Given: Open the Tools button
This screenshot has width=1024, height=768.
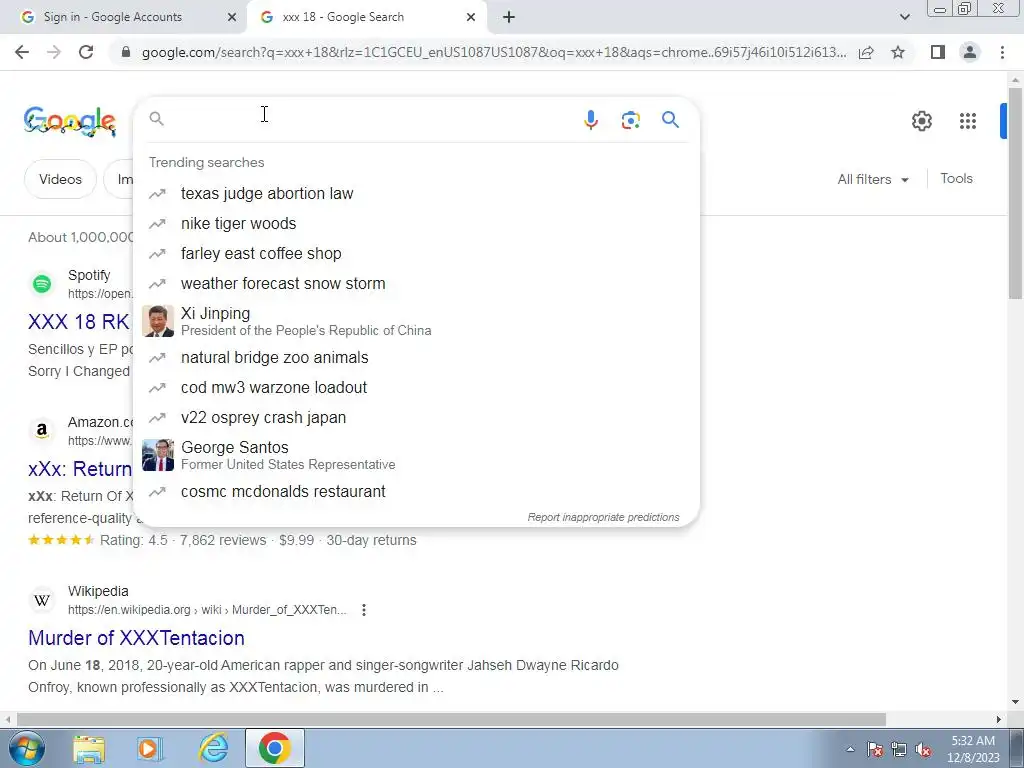Looking at the screenshot, I should pos(956,178).
